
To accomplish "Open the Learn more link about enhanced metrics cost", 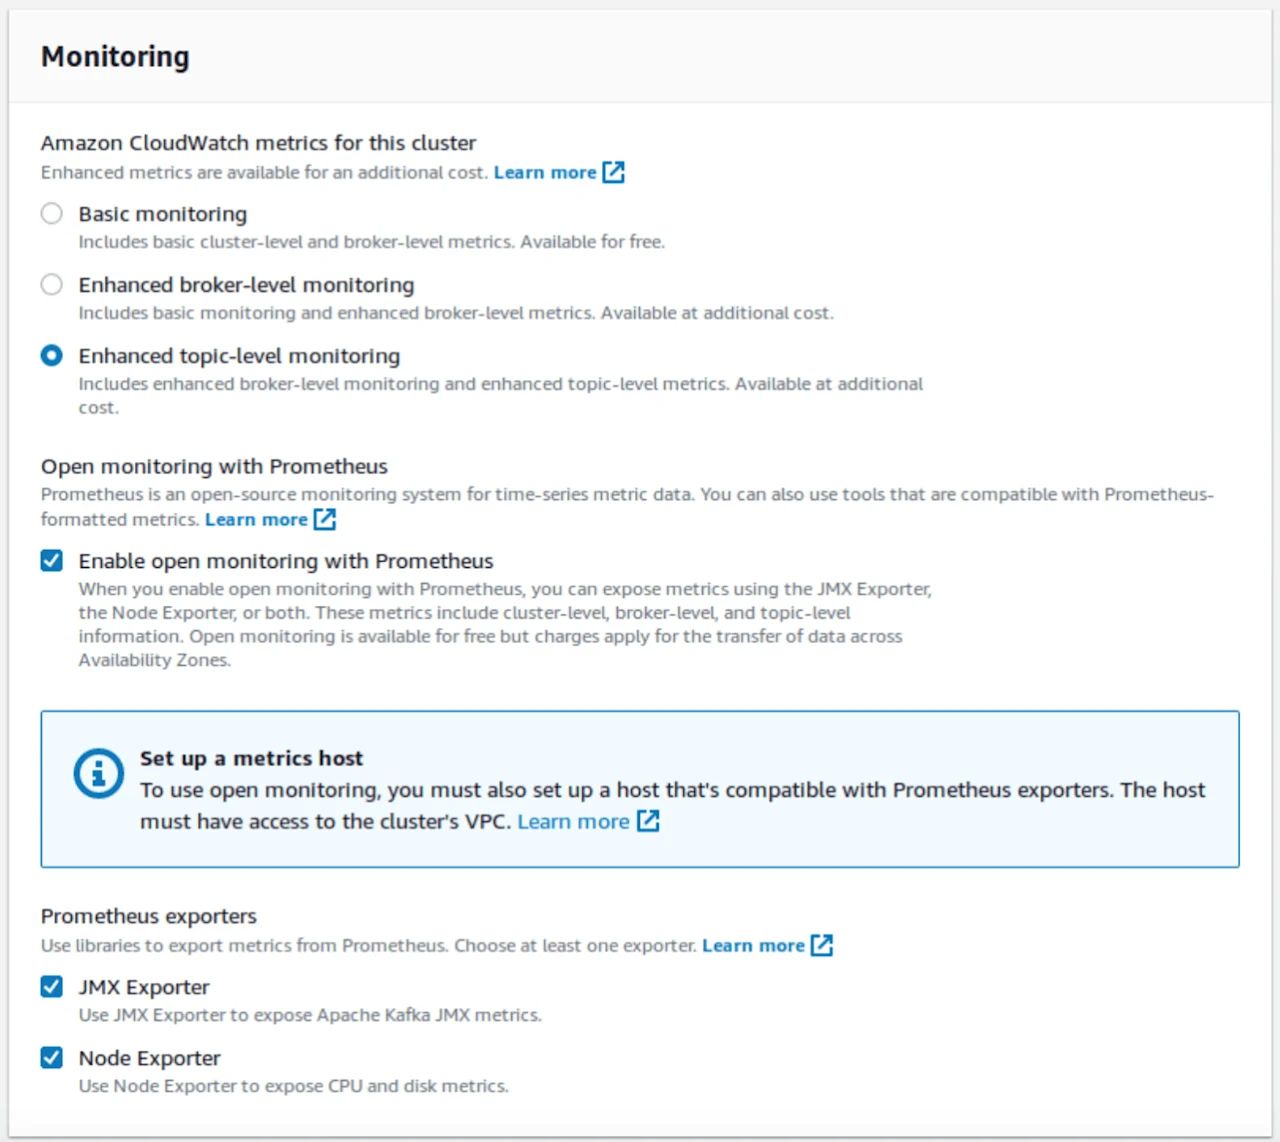I will tap(544, 172).
